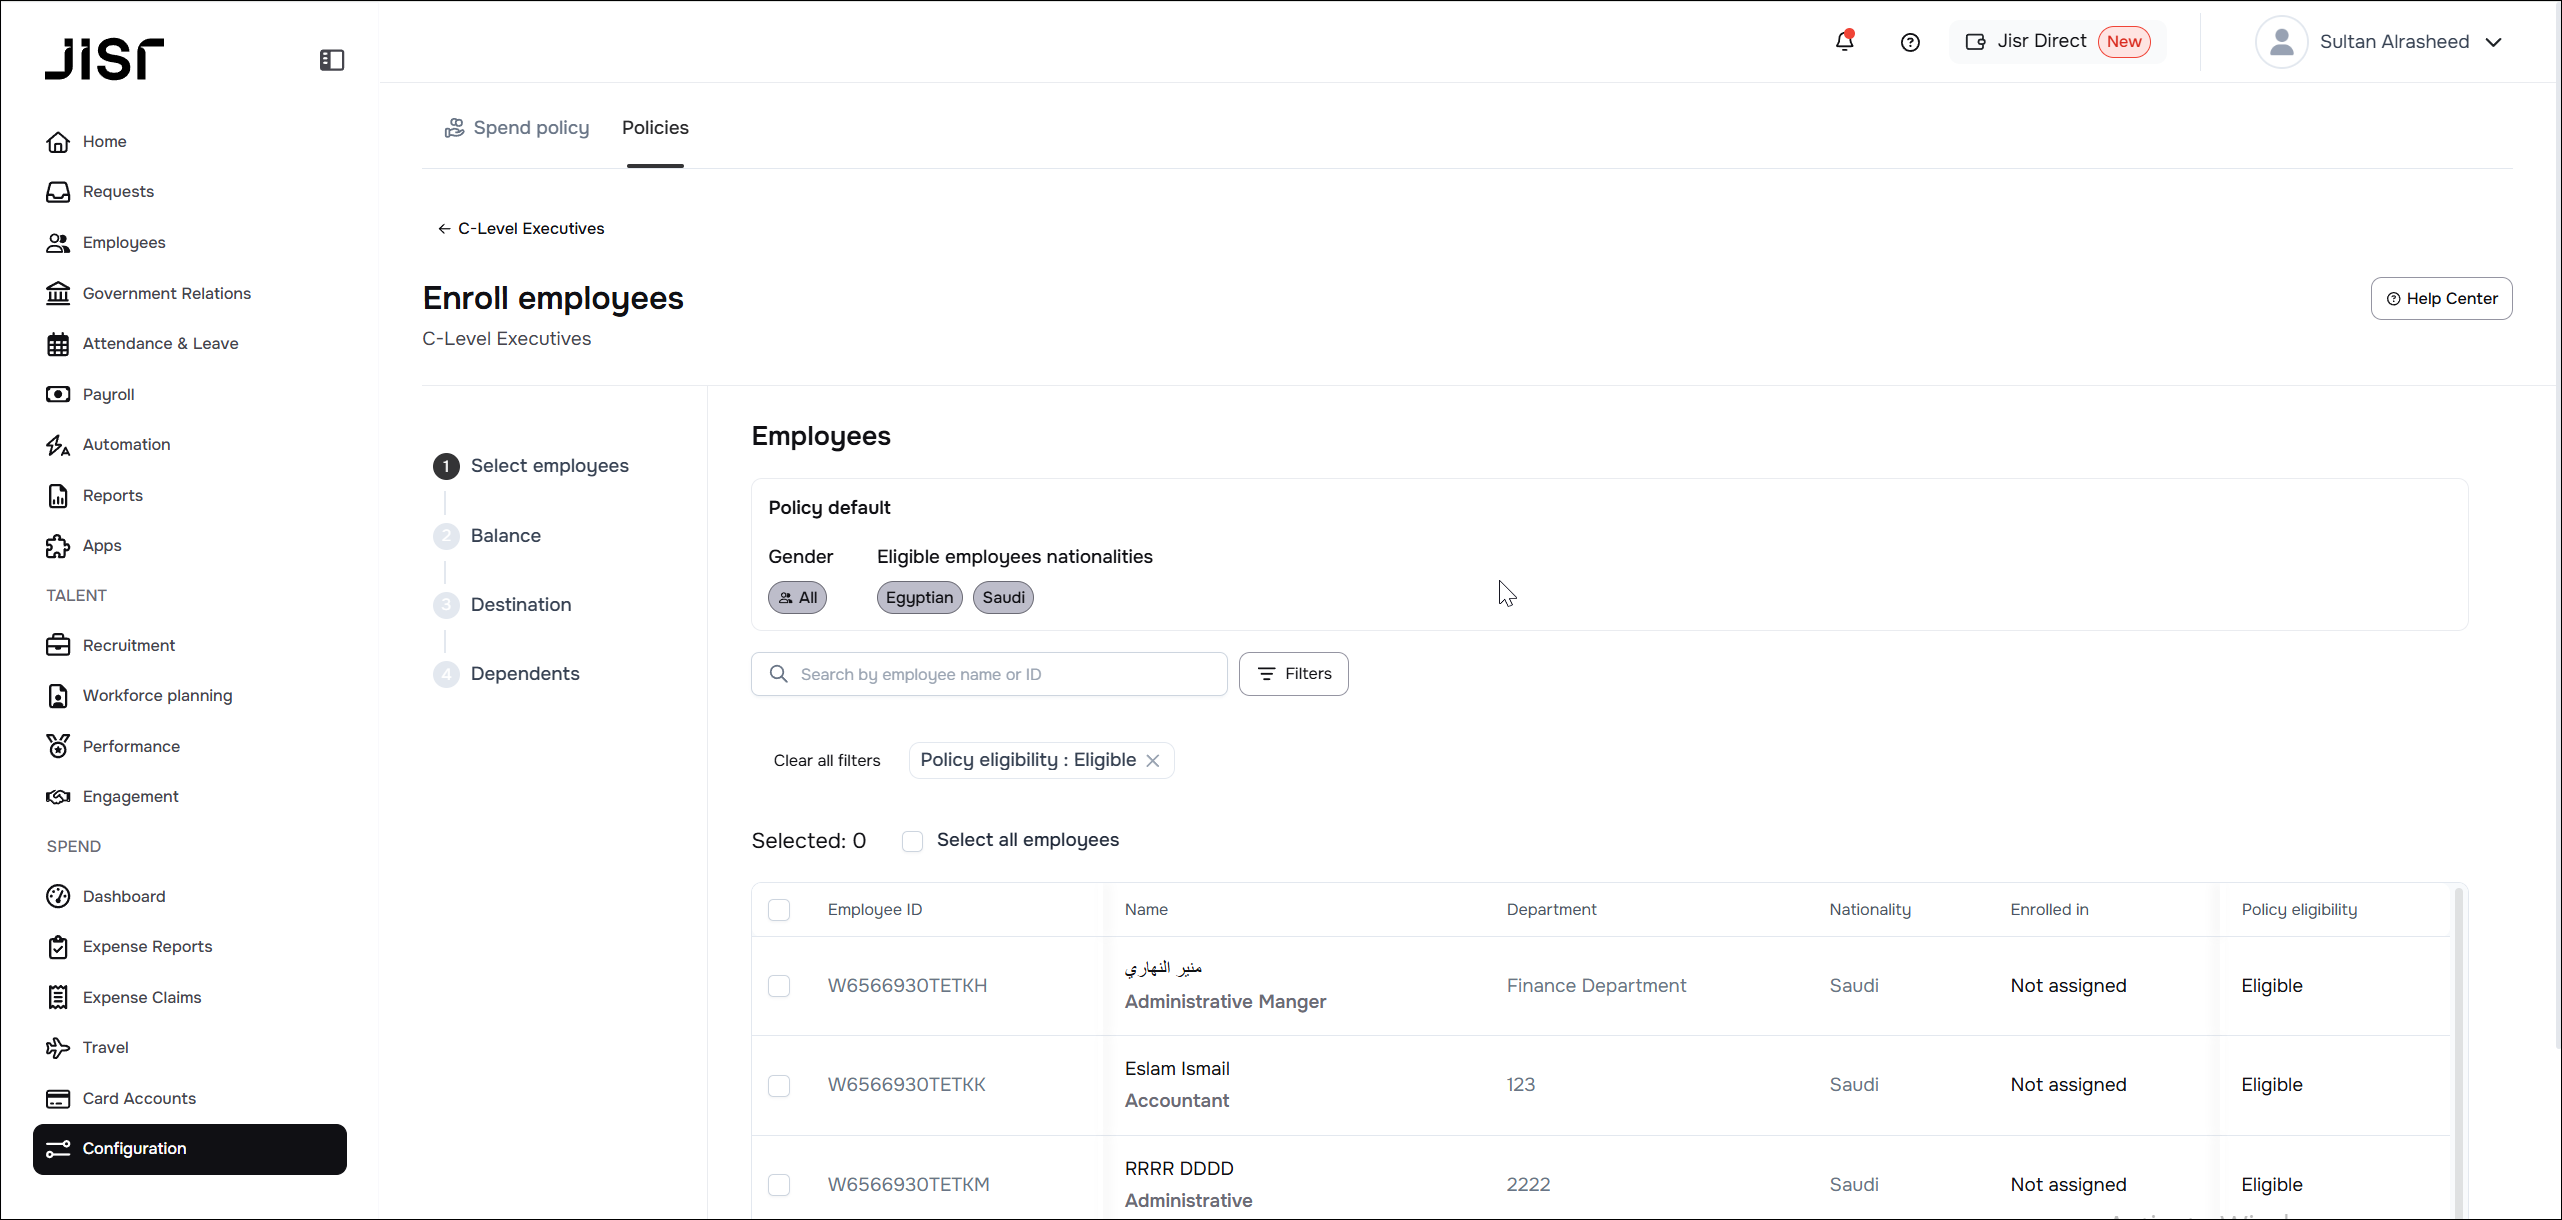Click the notifications bell icon
The height and width of the screenshot is (1220, 2562).
point(1844,42)
